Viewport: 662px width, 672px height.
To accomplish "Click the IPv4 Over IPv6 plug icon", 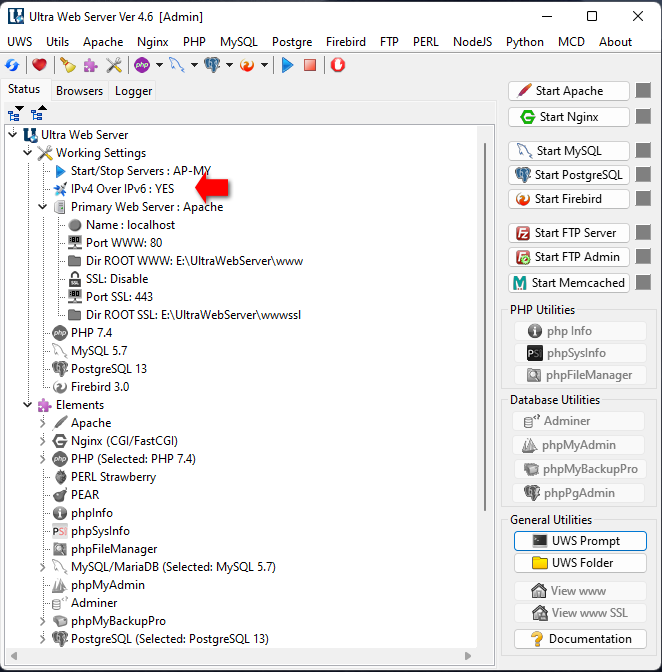I will pyautogui.click(x=60, y=189).
